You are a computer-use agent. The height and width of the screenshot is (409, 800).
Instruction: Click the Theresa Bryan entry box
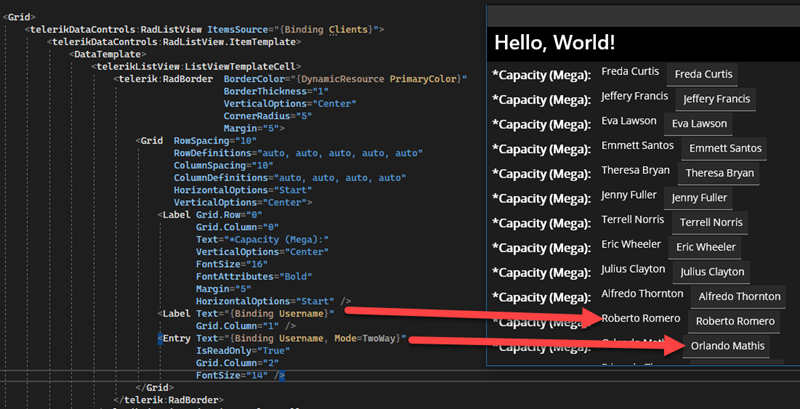(x=719, y=173)
